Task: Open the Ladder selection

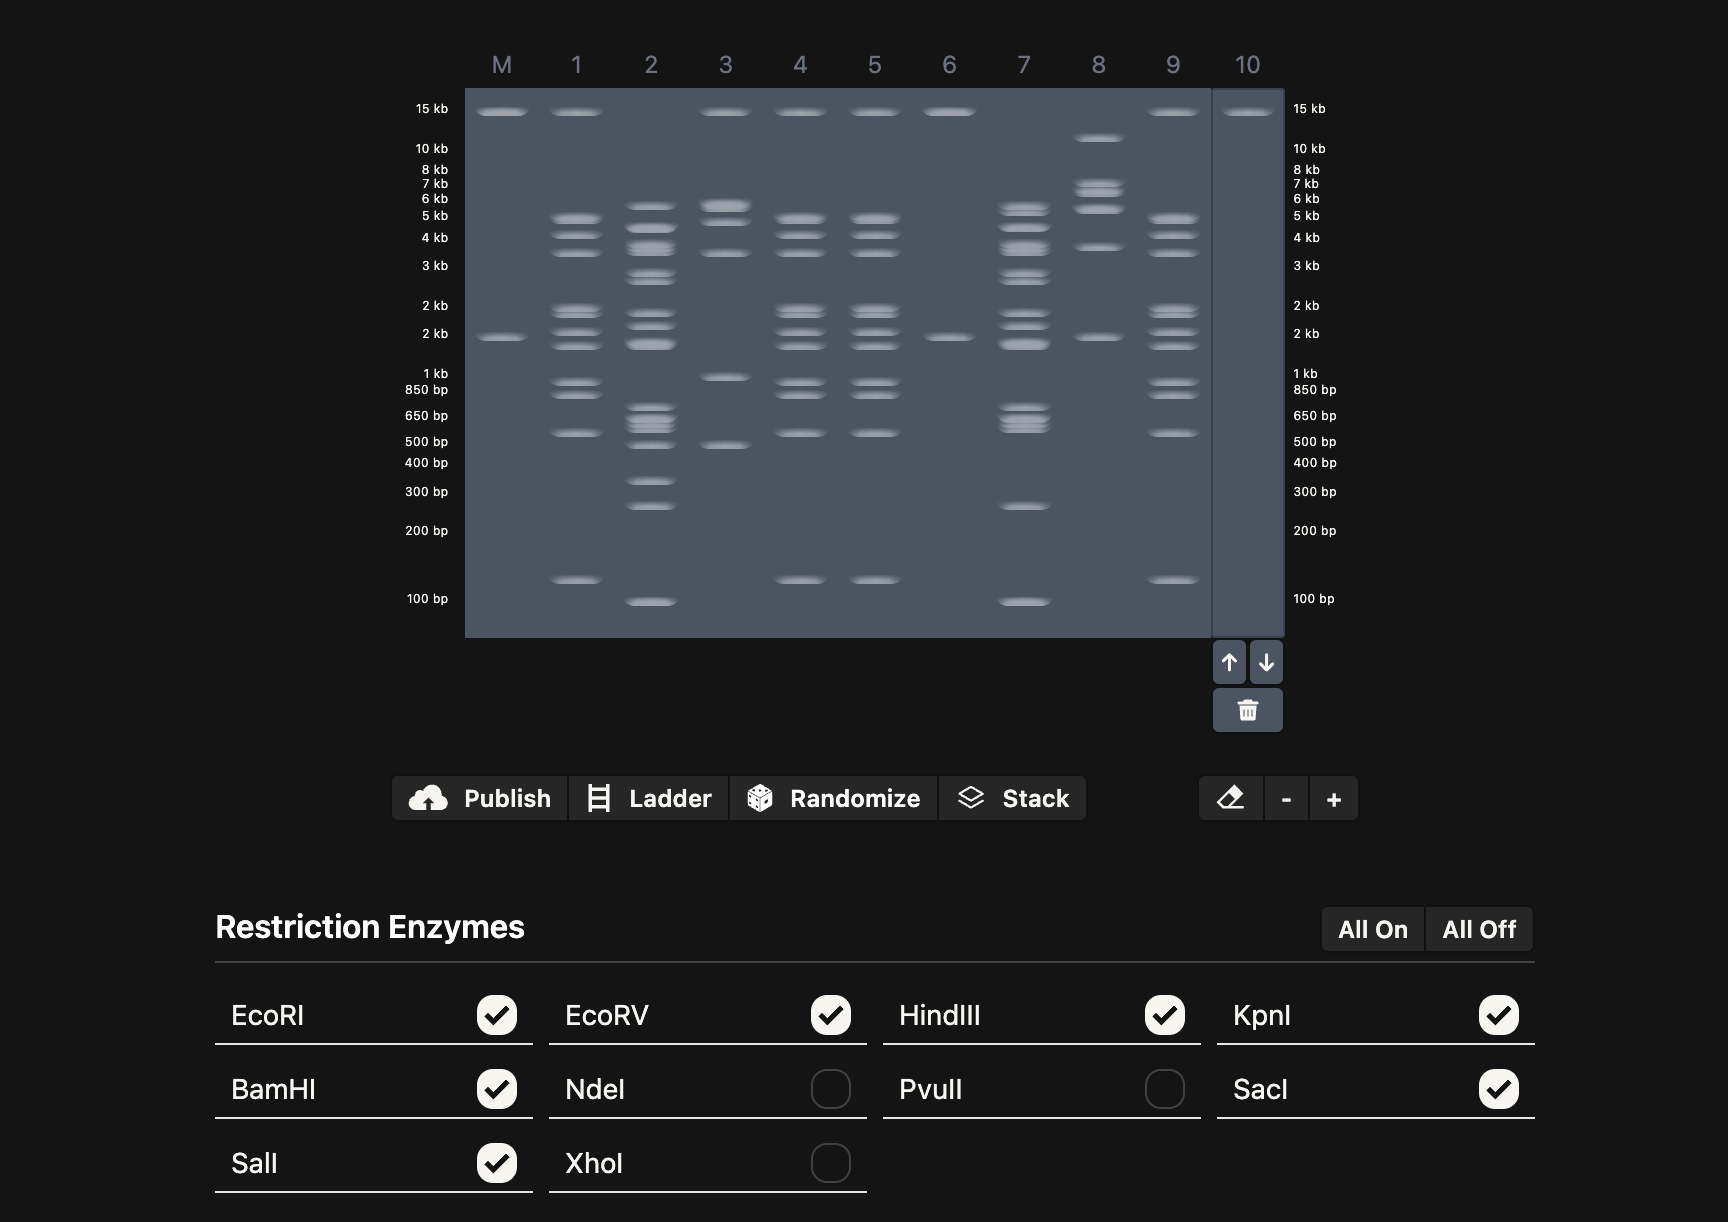Action: point(649,798)
